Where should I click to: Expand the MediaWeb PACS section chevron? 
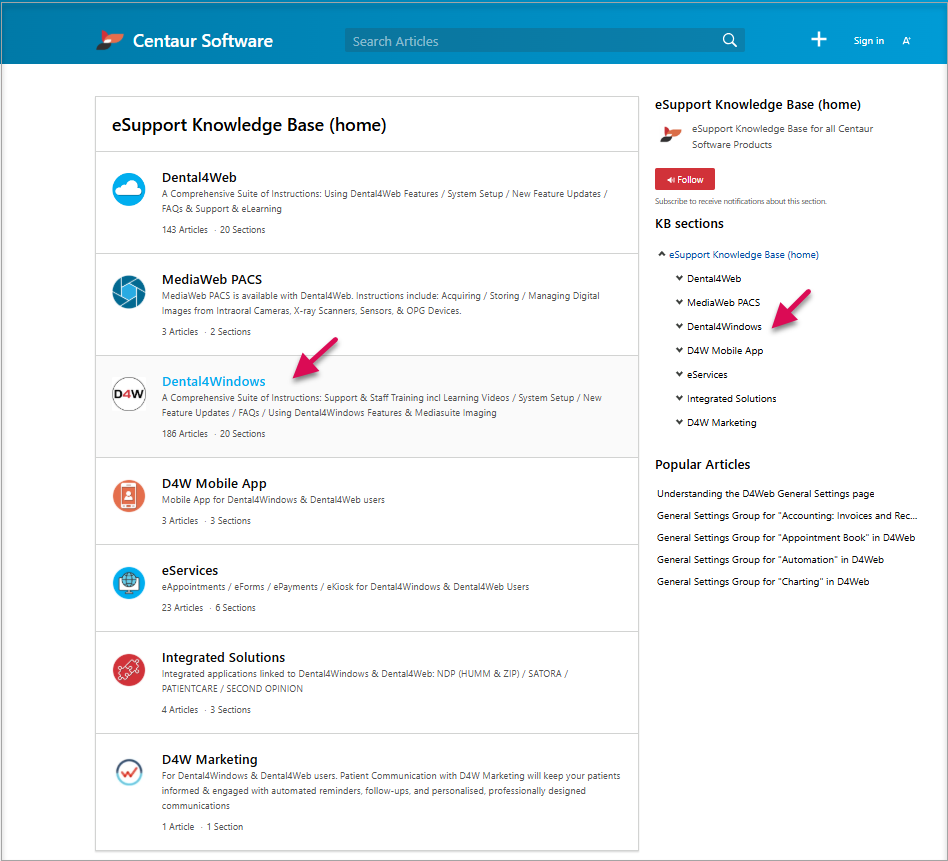(x=679, y=302)
